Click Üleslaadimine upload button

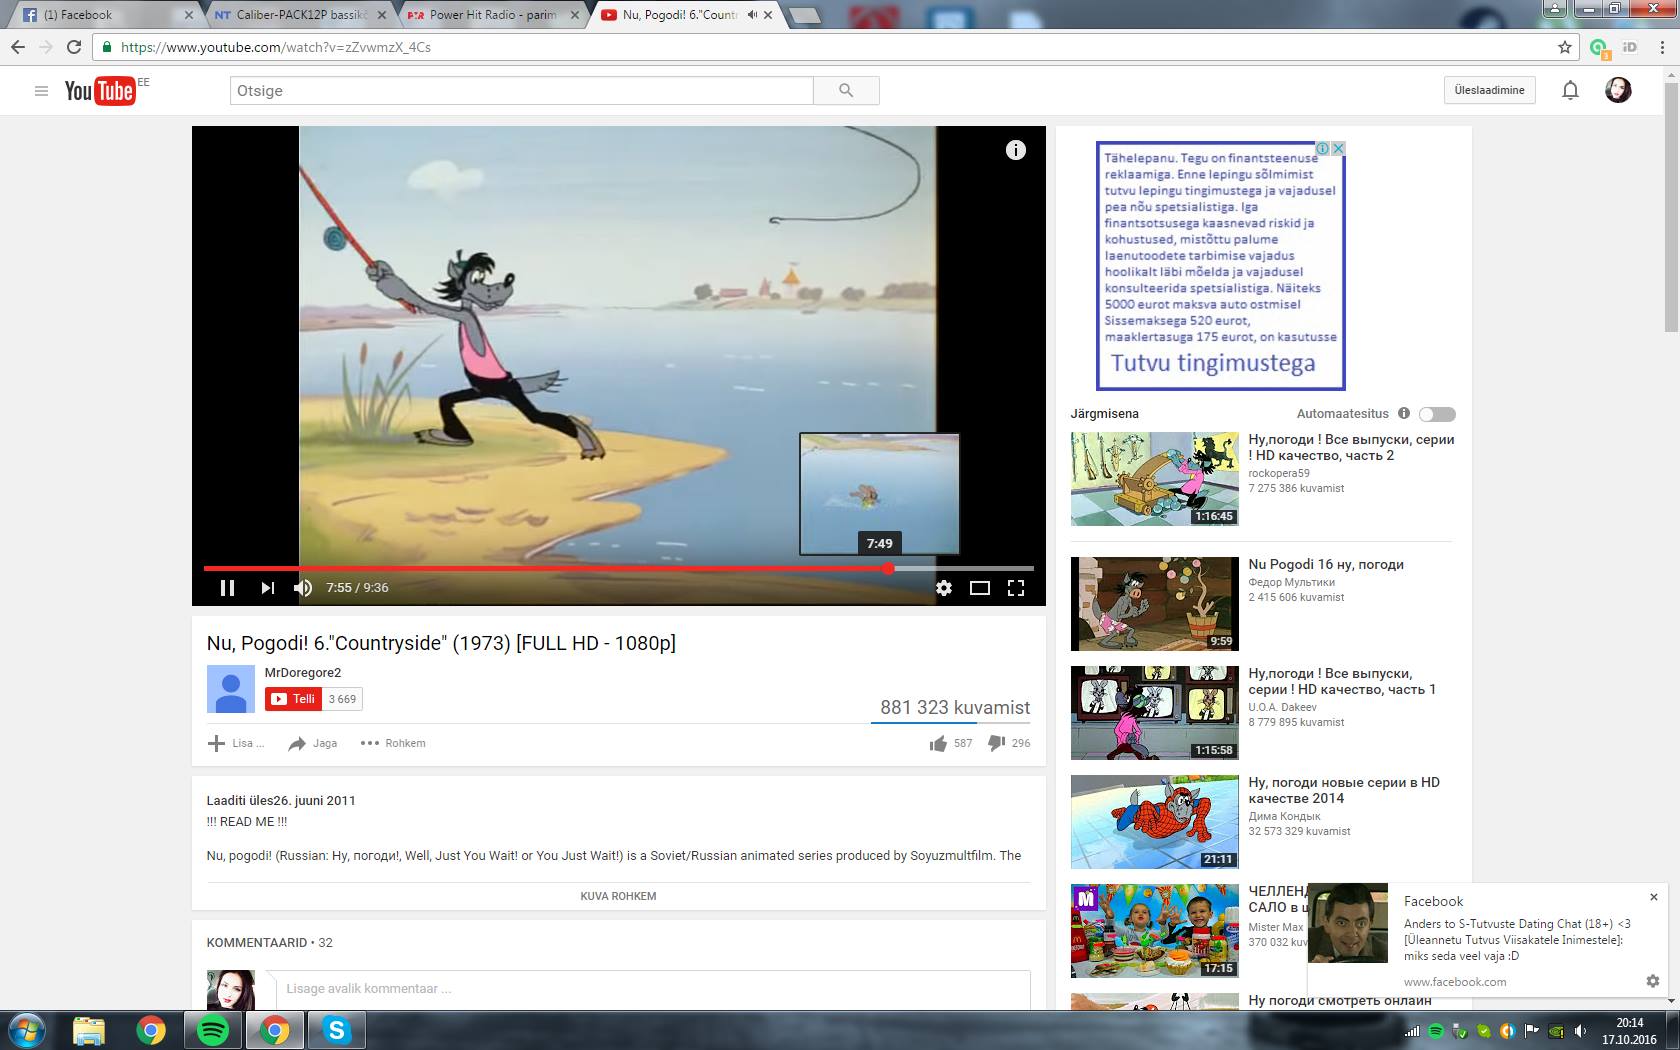(x=1489, y=90)
